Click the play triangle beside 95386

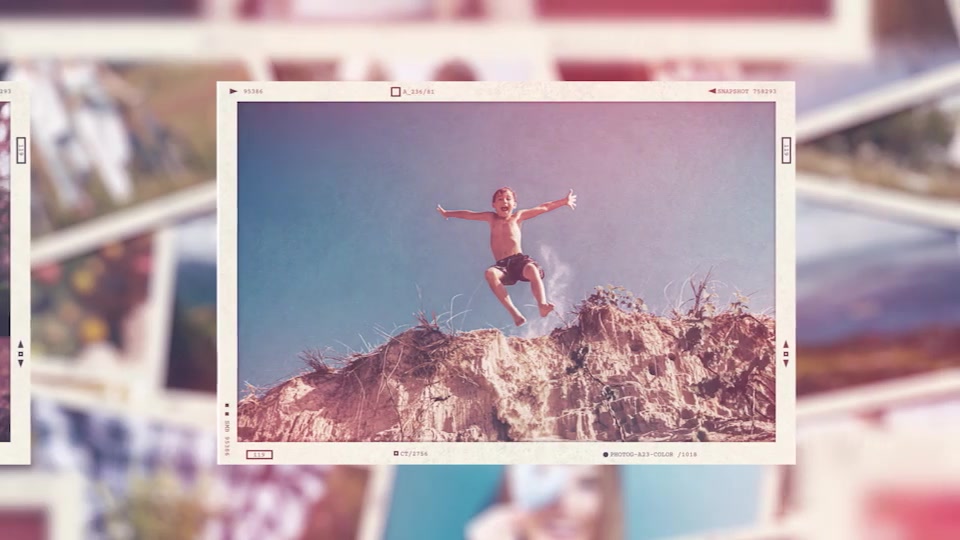233,91
